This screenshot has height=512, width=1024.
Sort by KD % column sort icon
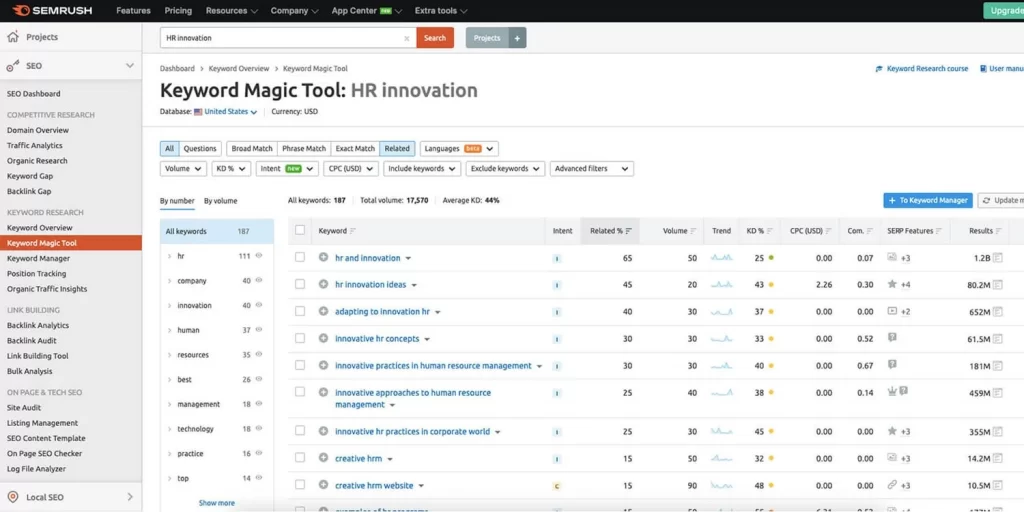pyautogui.click(x=770, y=231)
